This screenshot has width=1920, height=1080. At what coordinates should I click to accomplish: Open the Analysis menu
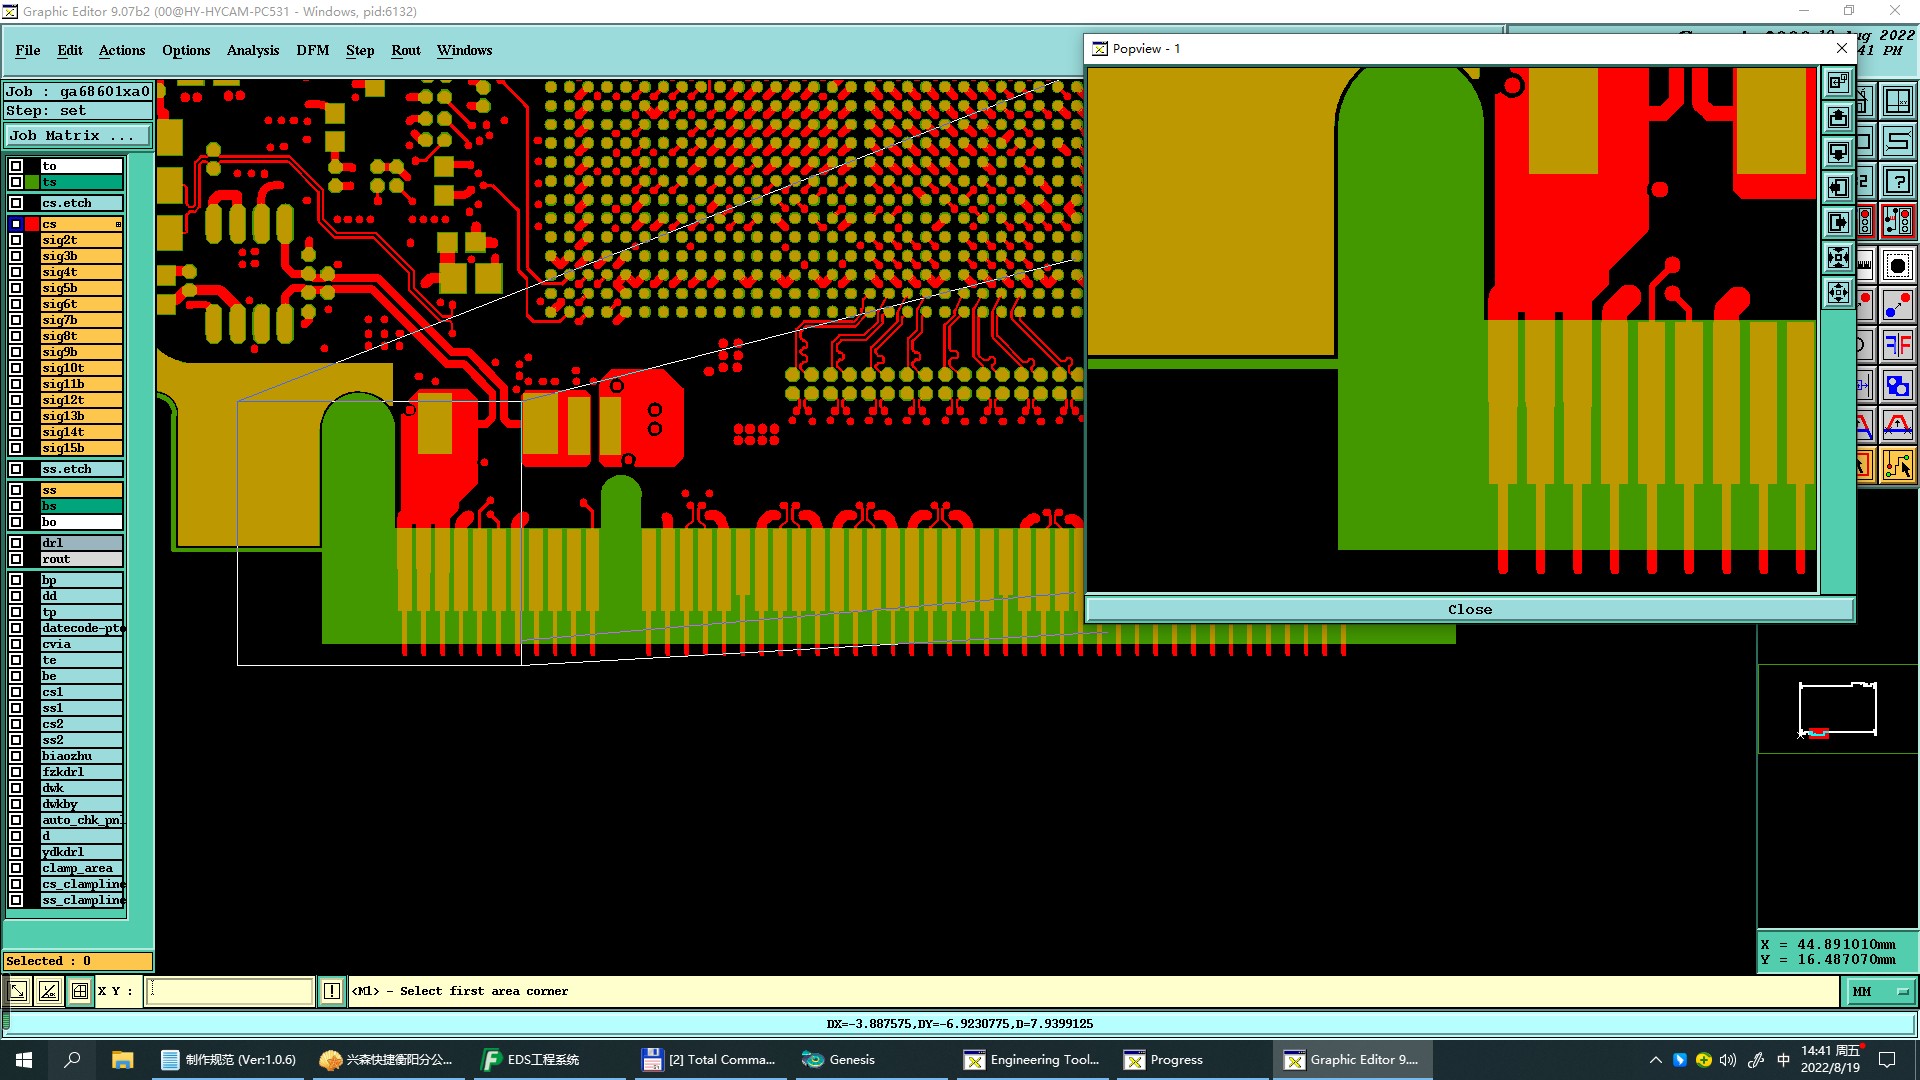[x=252, y=50]
